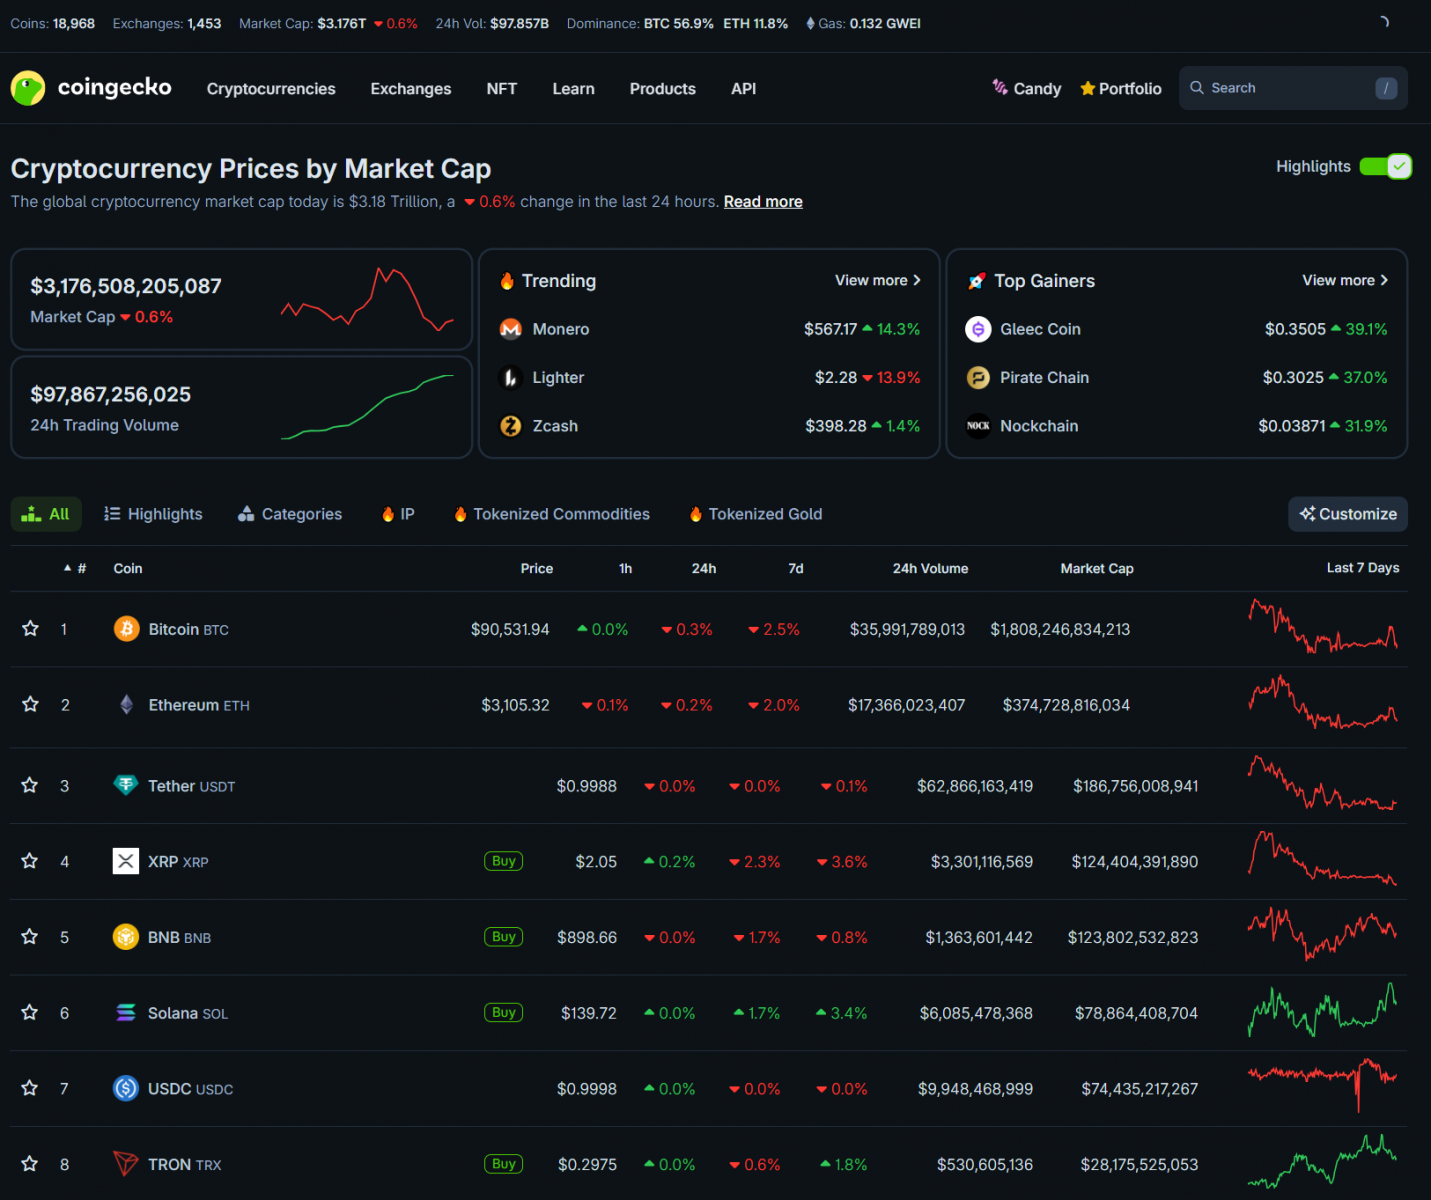Favorite Bitcoin with its star icon

tap(30, 629)
